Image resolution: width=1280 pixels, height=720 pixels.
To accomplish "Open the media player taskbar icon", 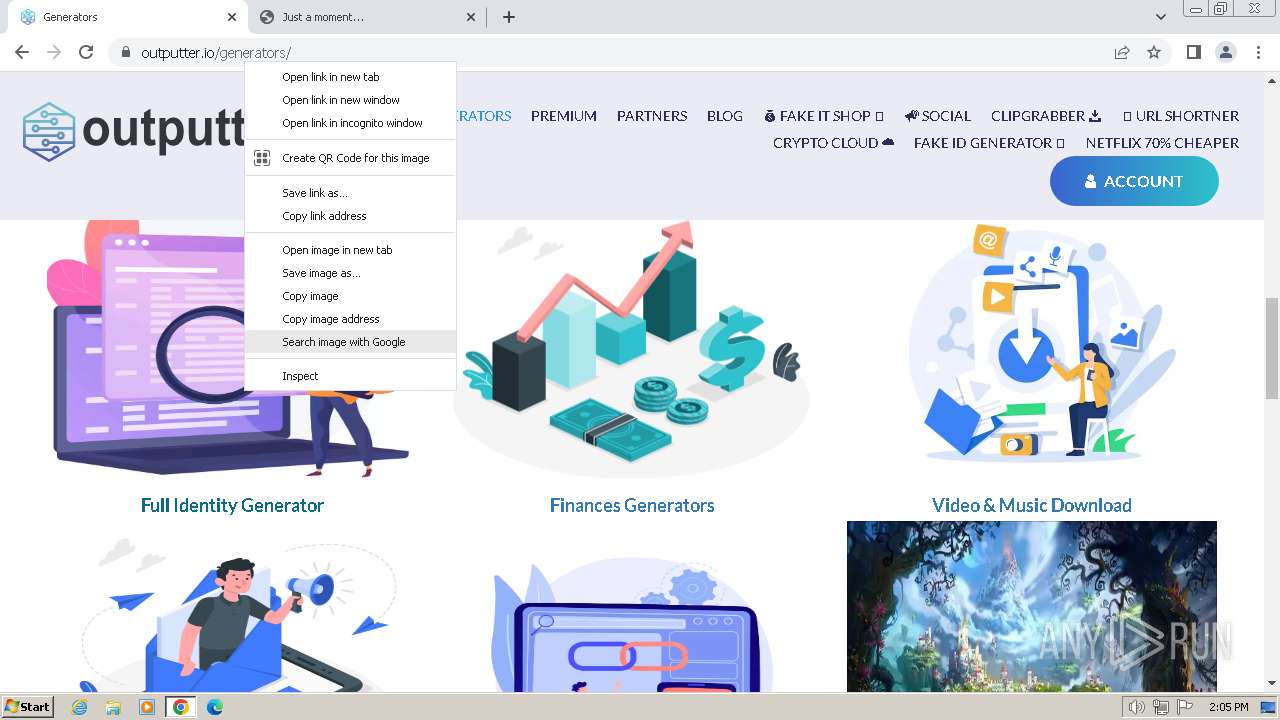I will click(147, 707).
